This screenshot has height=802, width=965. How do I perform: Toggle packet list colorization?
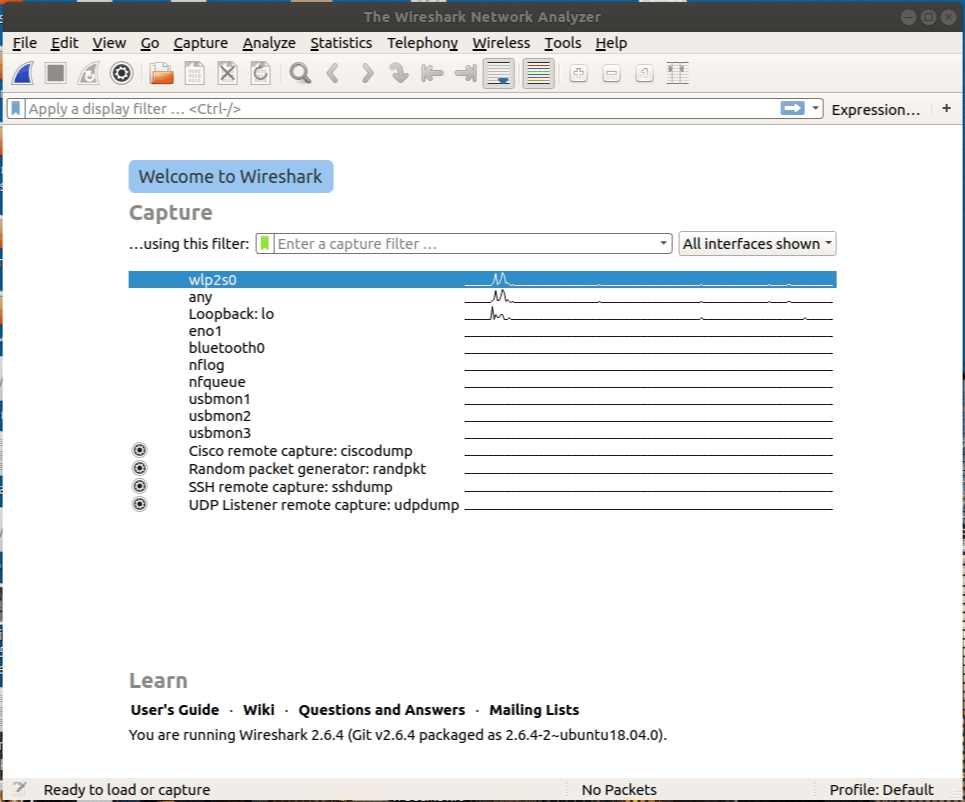click(x=539, y=74)
